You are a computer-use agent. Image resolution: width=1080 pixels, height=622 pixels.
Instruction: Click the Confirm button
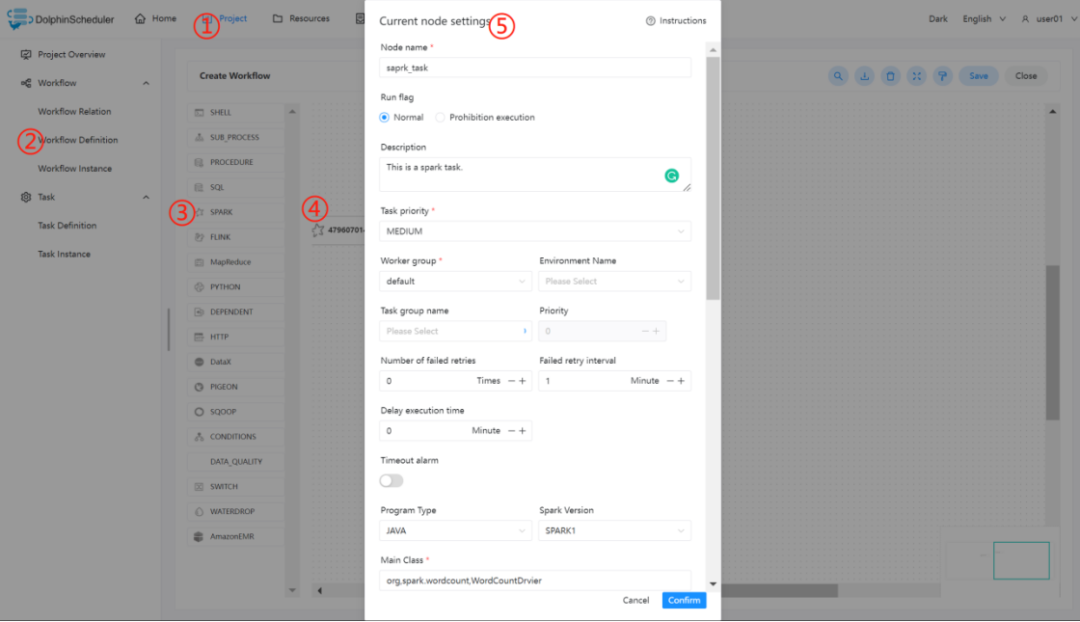pyautogui.click(x=684, y=601)
